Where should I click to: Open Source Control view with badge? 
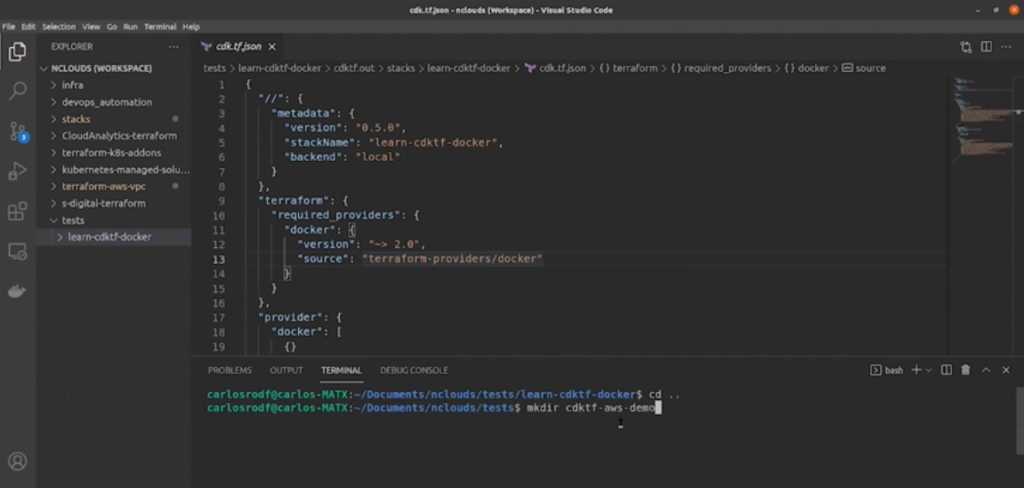point(18,131)
